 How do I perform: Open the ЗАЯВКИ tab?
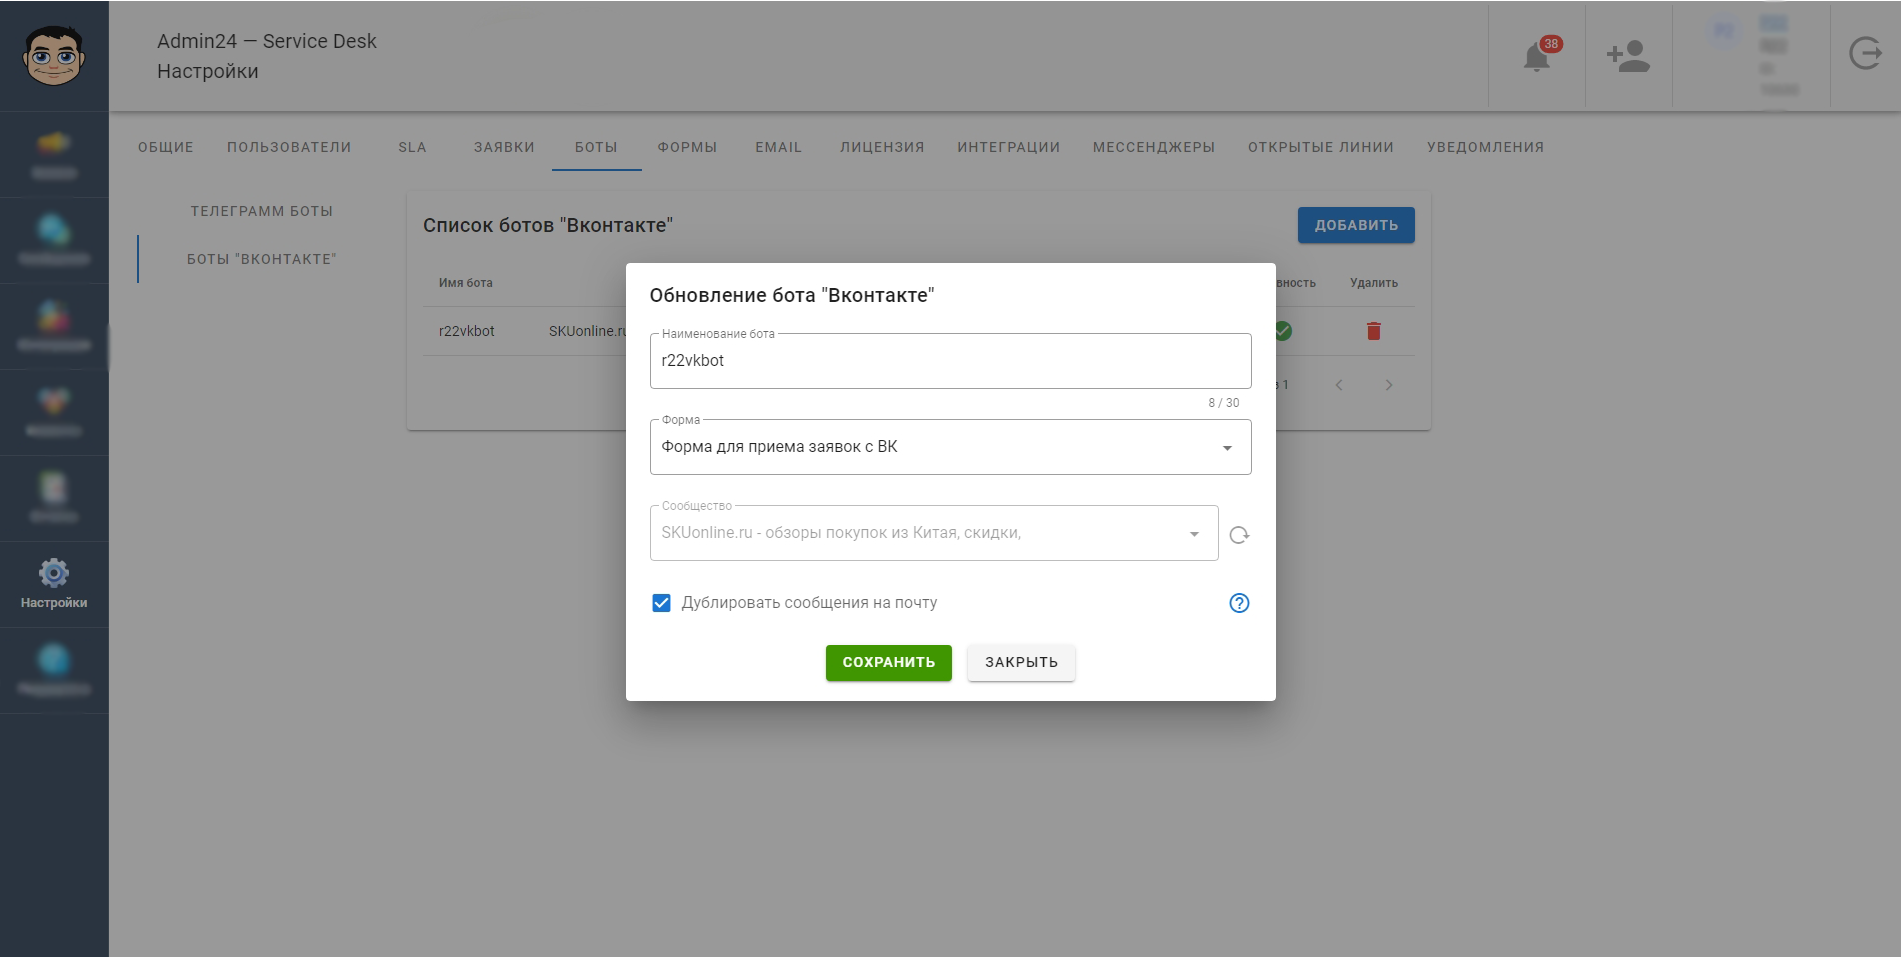click(x=504, y=147)
